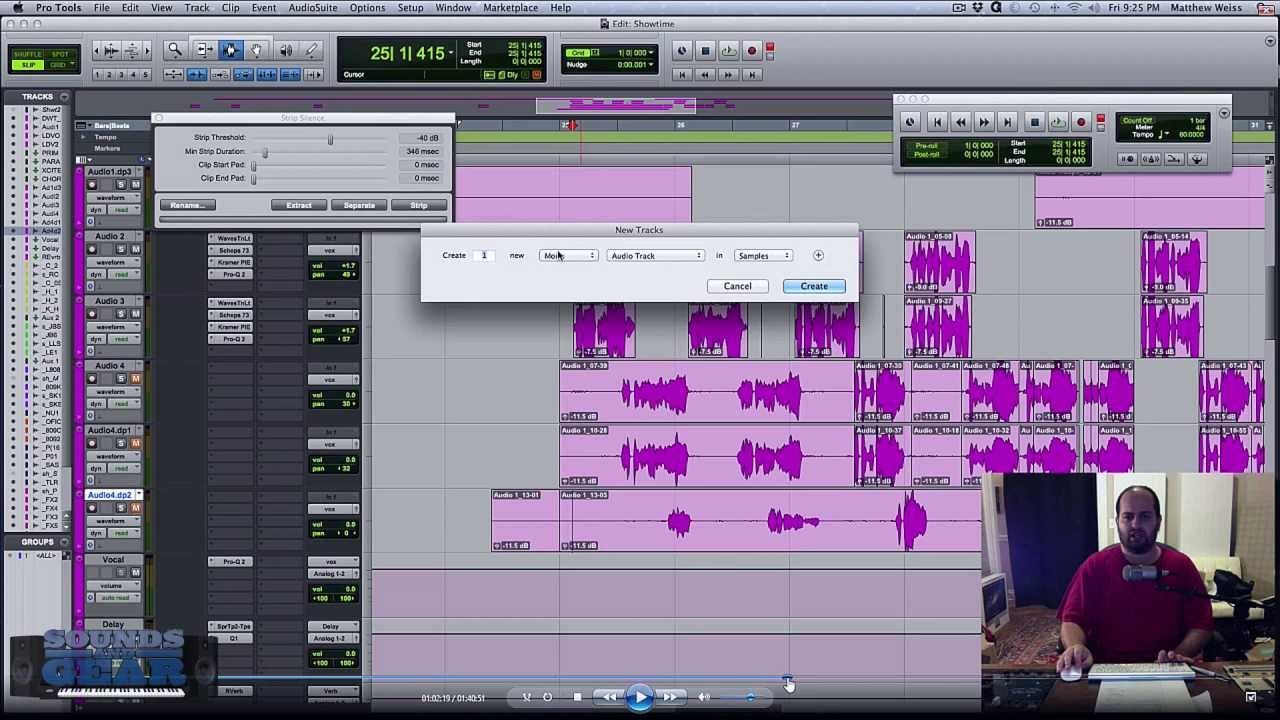Click the number of new tracks field
The height and width of the screenshot is (720, 1280).
click(x=483, y=256)
